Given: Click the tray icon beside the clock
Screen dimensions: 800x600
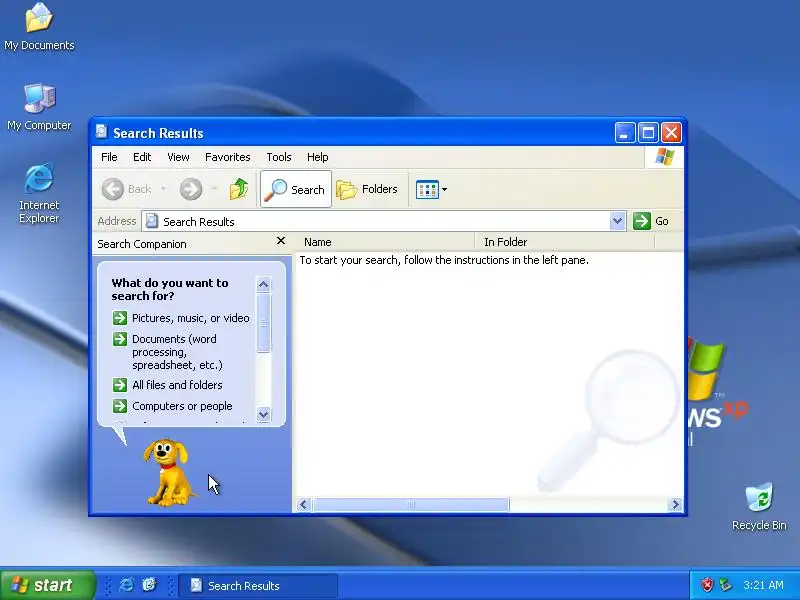Looking at the screenshot, I should click(x=725, y=585).
